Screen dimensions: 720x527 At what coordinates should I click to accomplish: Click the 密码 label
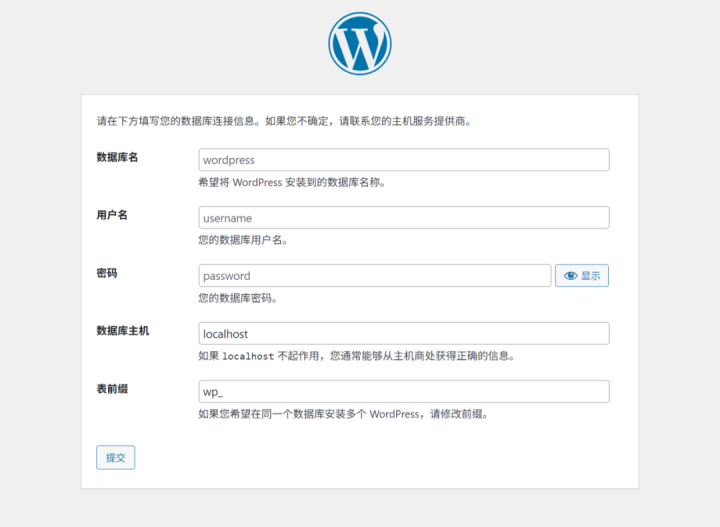[107, 273]
